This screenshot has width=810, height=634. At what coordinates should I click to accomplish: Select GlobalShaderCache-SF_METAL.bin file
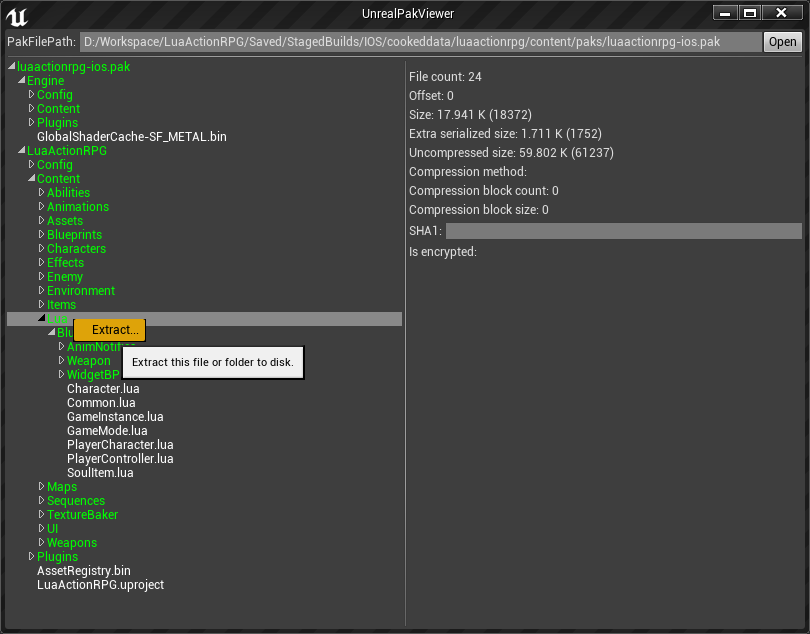(x=132, y=137)
